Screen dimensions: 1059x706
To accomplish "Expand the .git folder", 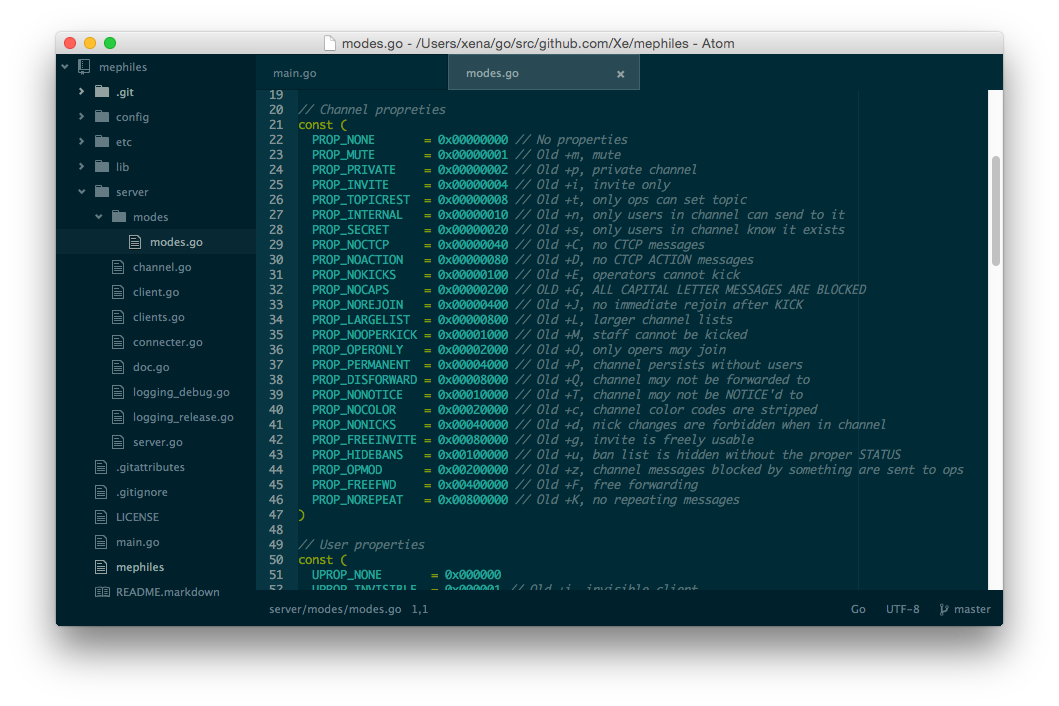I will (x=82, y=91).
